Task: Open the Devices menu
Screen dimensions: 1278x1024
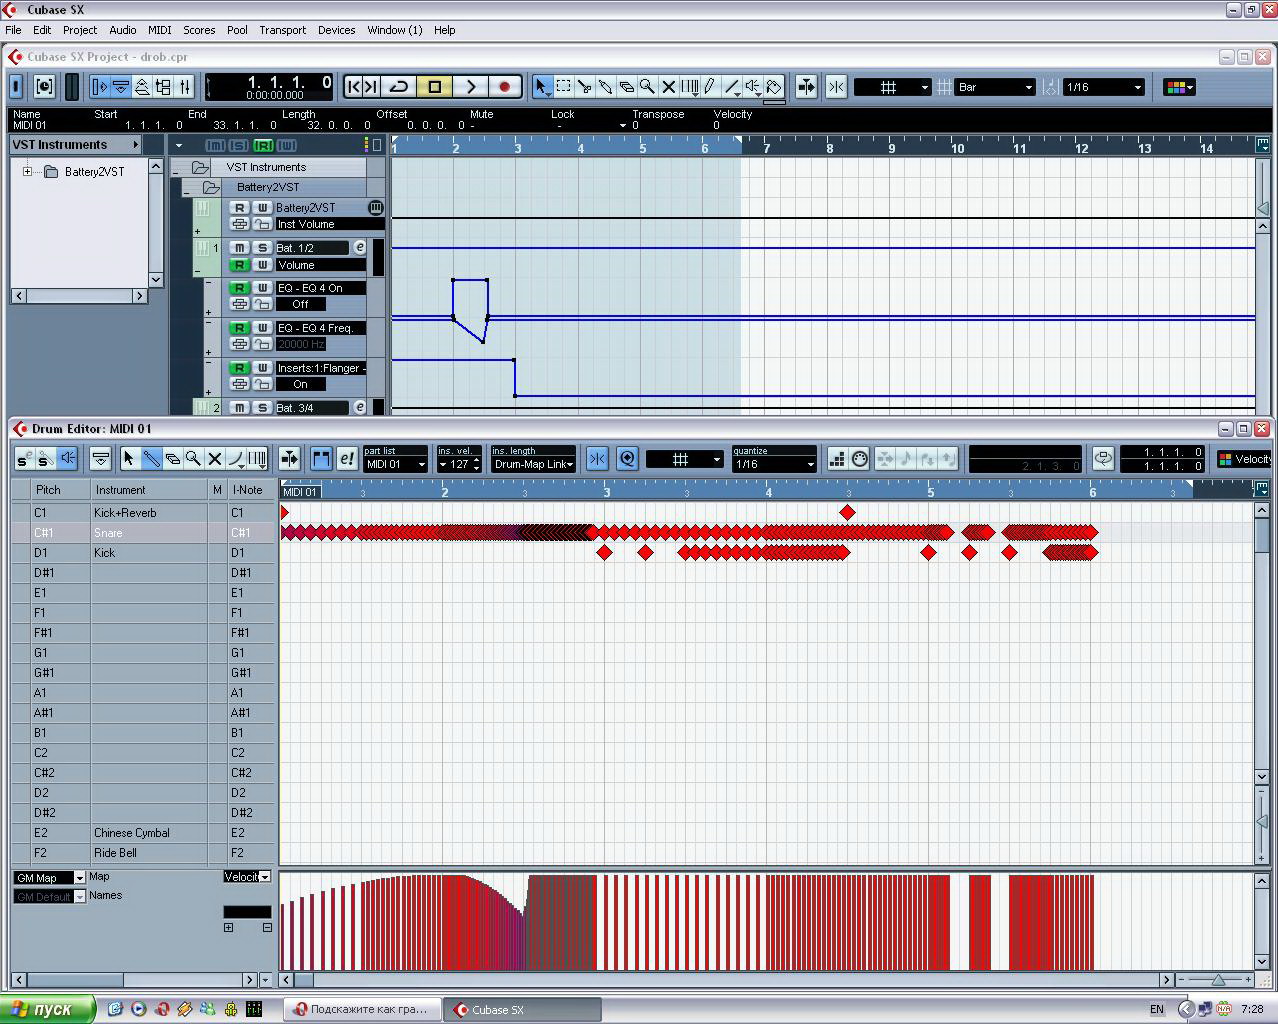Action: 336,30
